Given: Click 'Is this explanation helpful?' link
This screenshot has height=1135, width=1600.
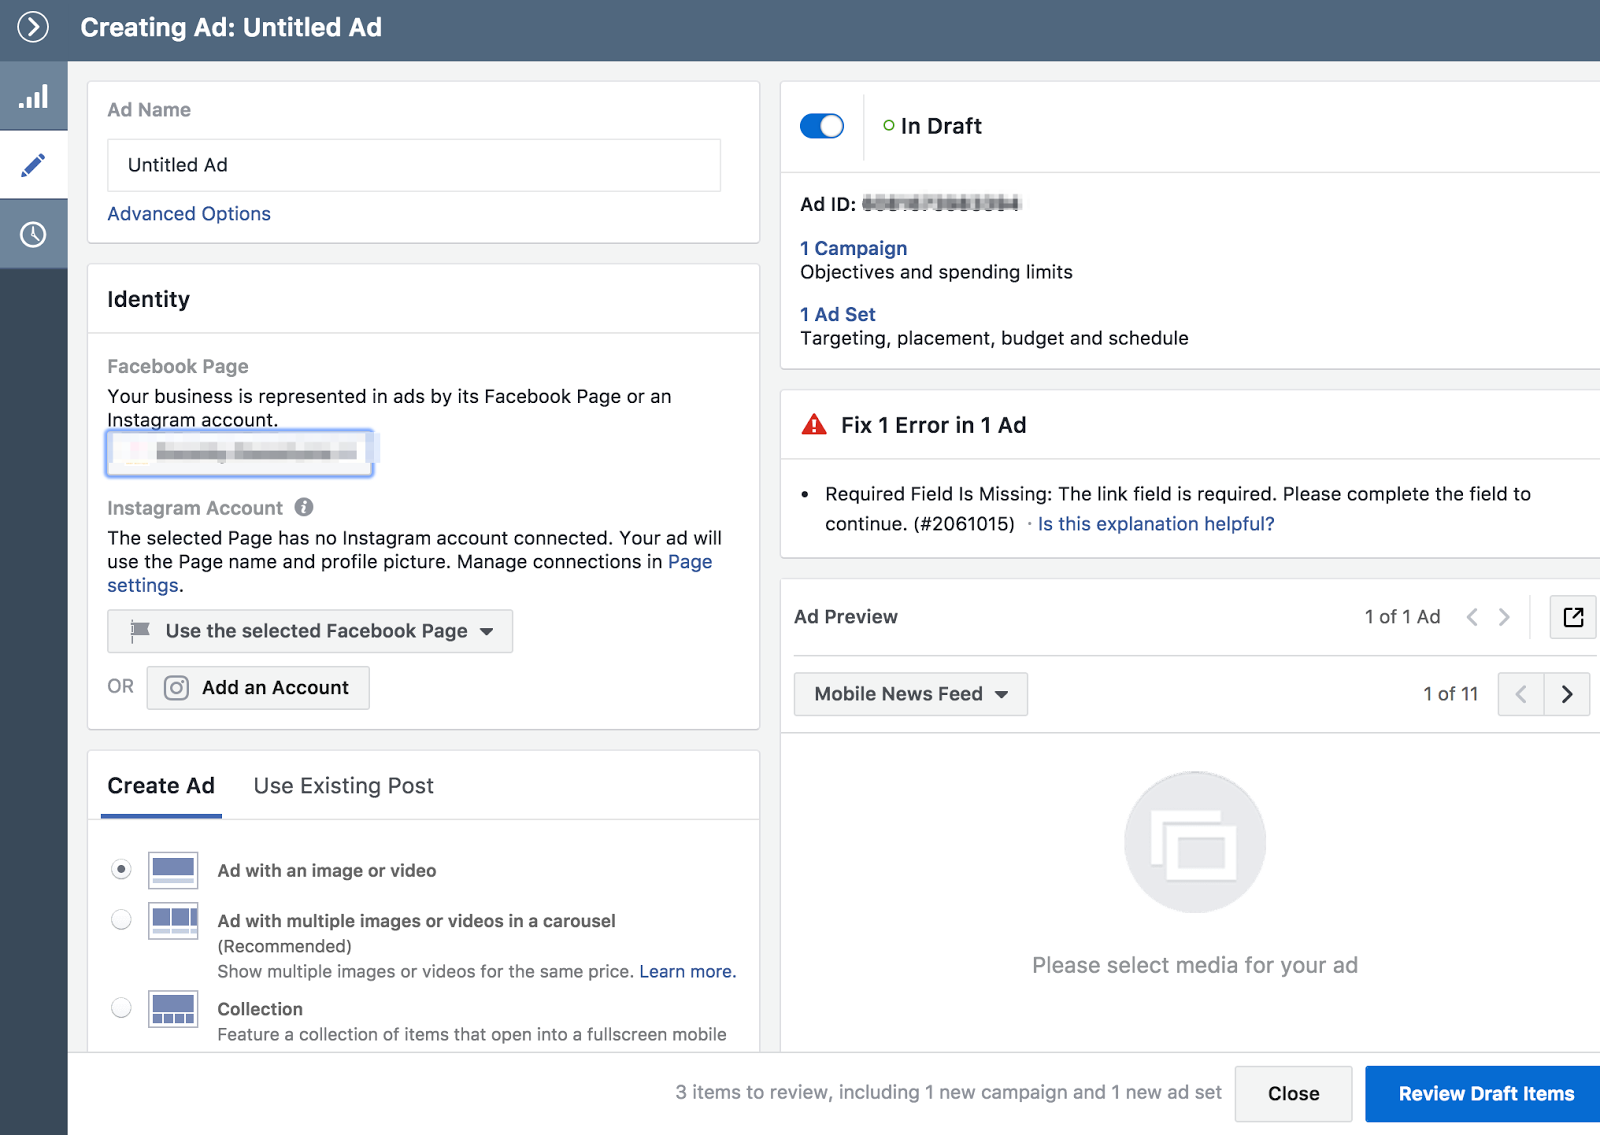Looking at the screenshot, I should click(1156, 524).
